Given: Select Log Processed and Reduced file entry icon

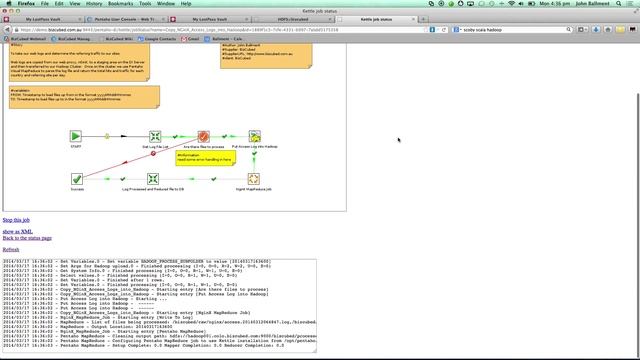Looking at the screenshot, I should click(153, 179).
